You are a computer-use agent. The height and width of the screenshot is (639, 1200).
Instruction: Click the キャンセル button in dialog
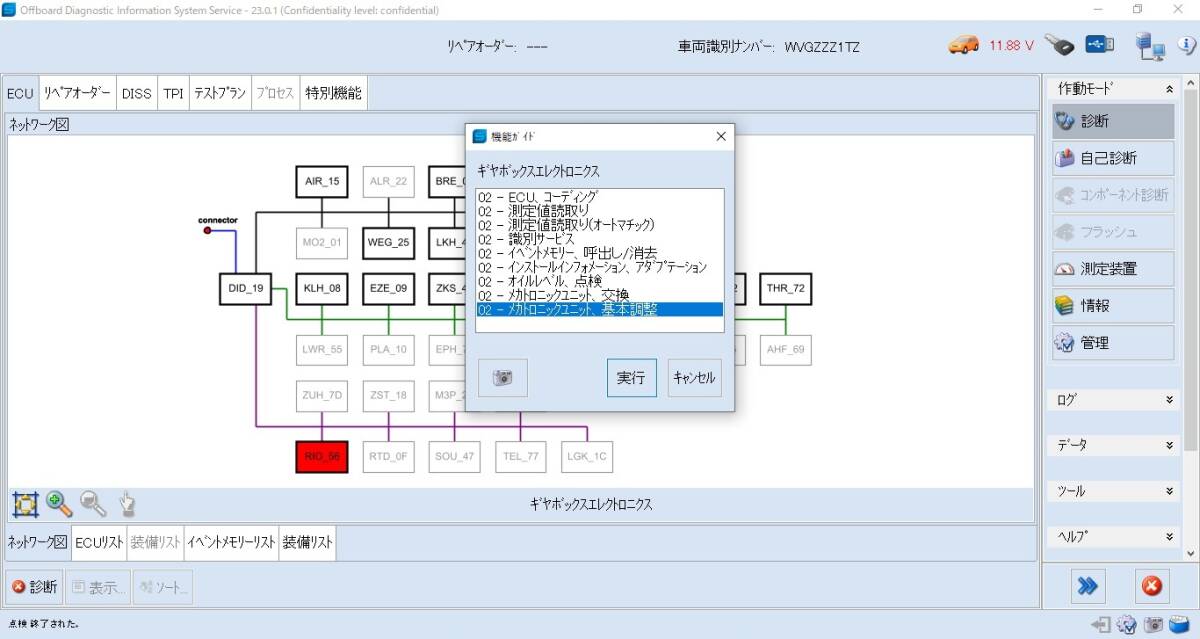tap(695, 378)
